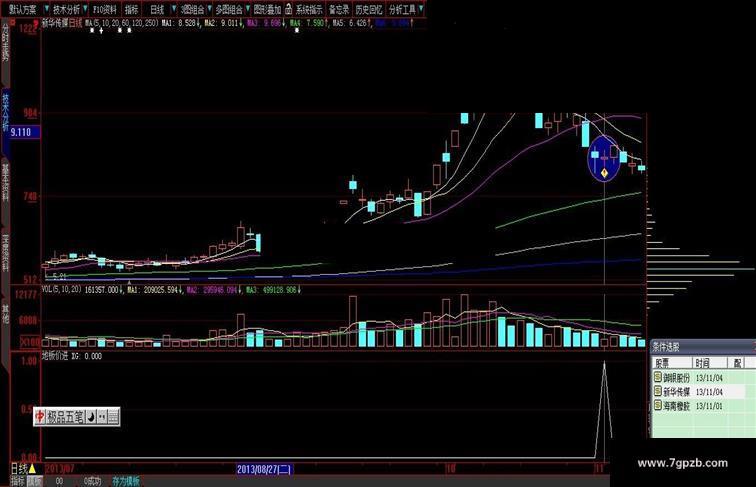The image size is (756, 487).
Task: Click the 指标 indicator button
Action: (x=131, y=9)
